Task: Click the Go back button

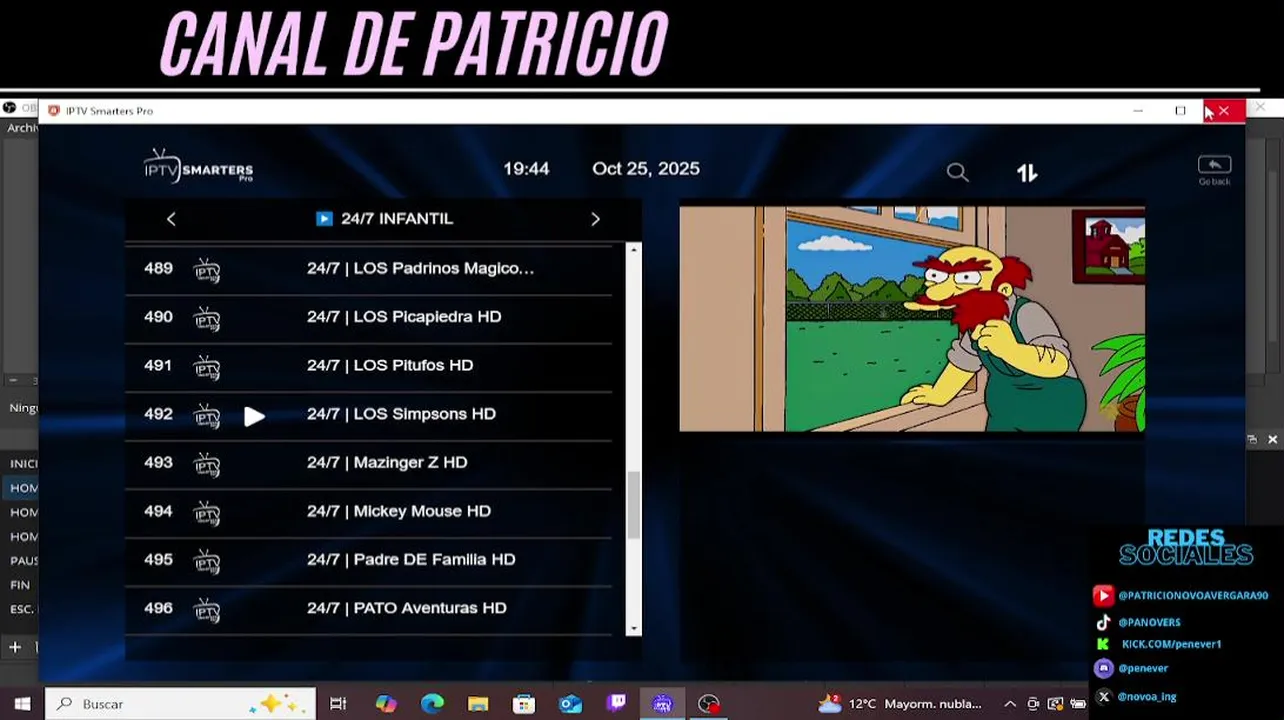Action: point(1214,170)
